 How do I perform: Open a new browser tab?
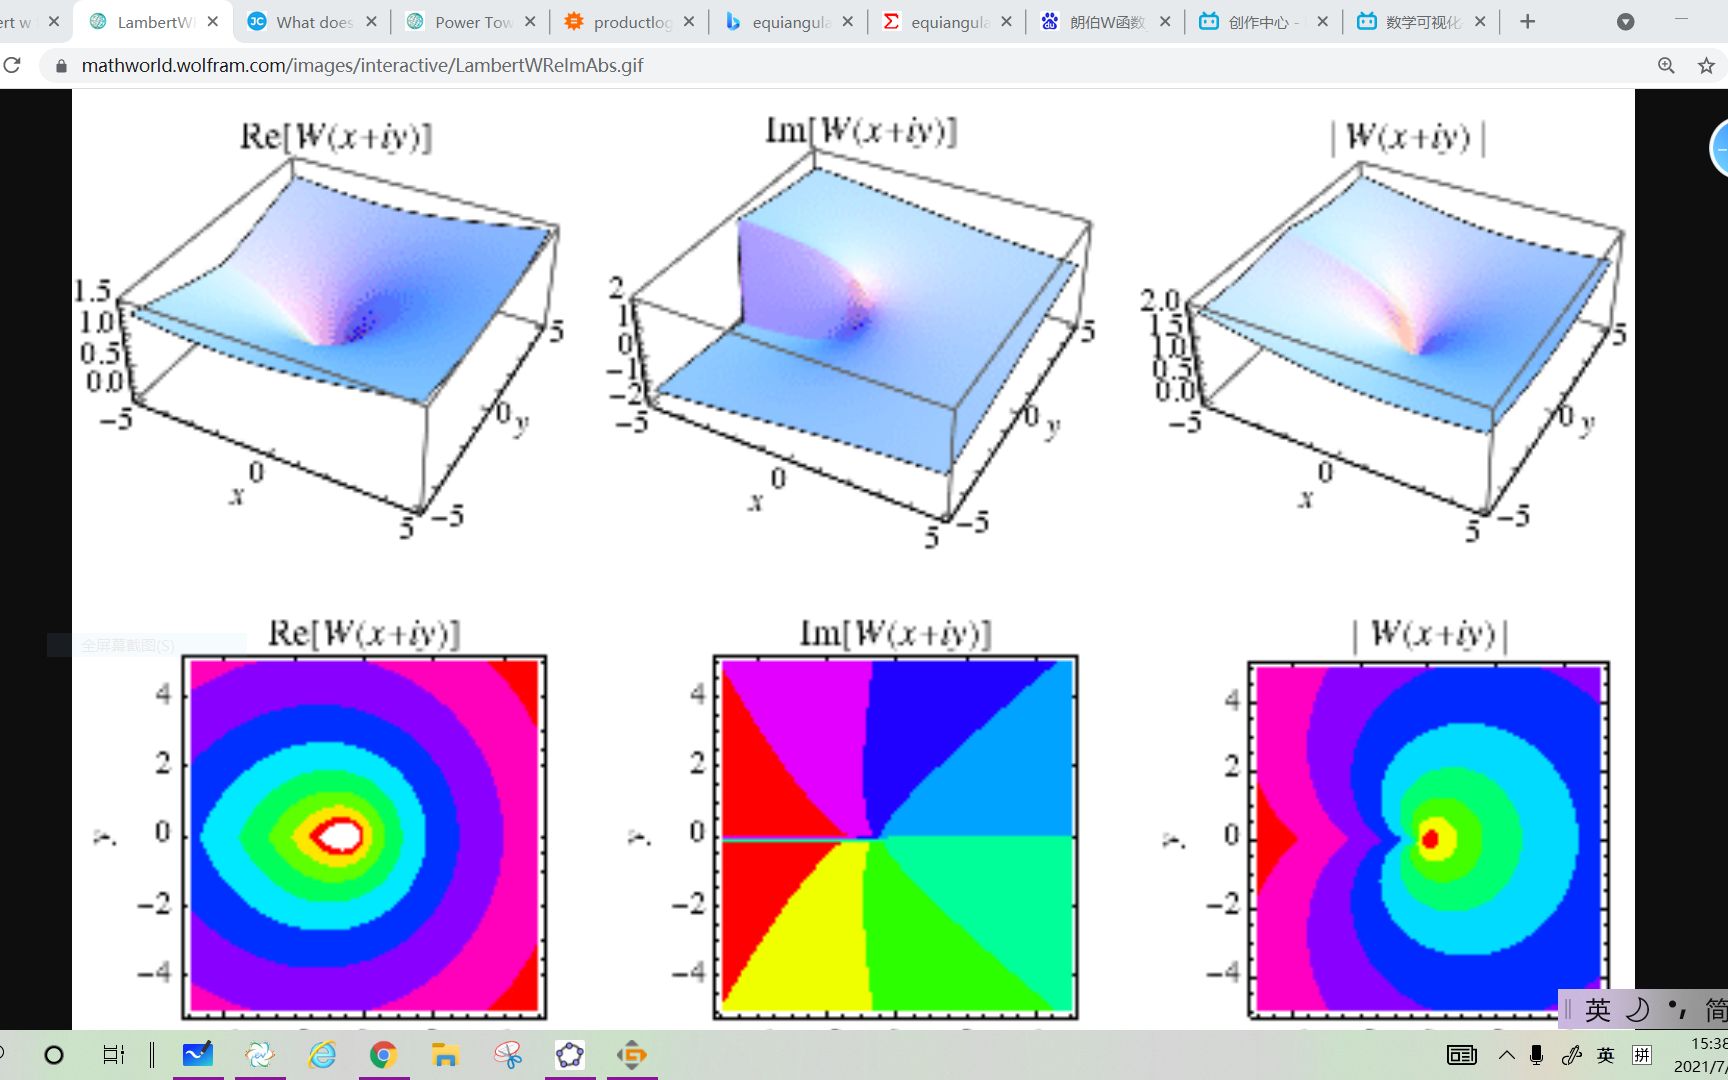click(1527, 21)
